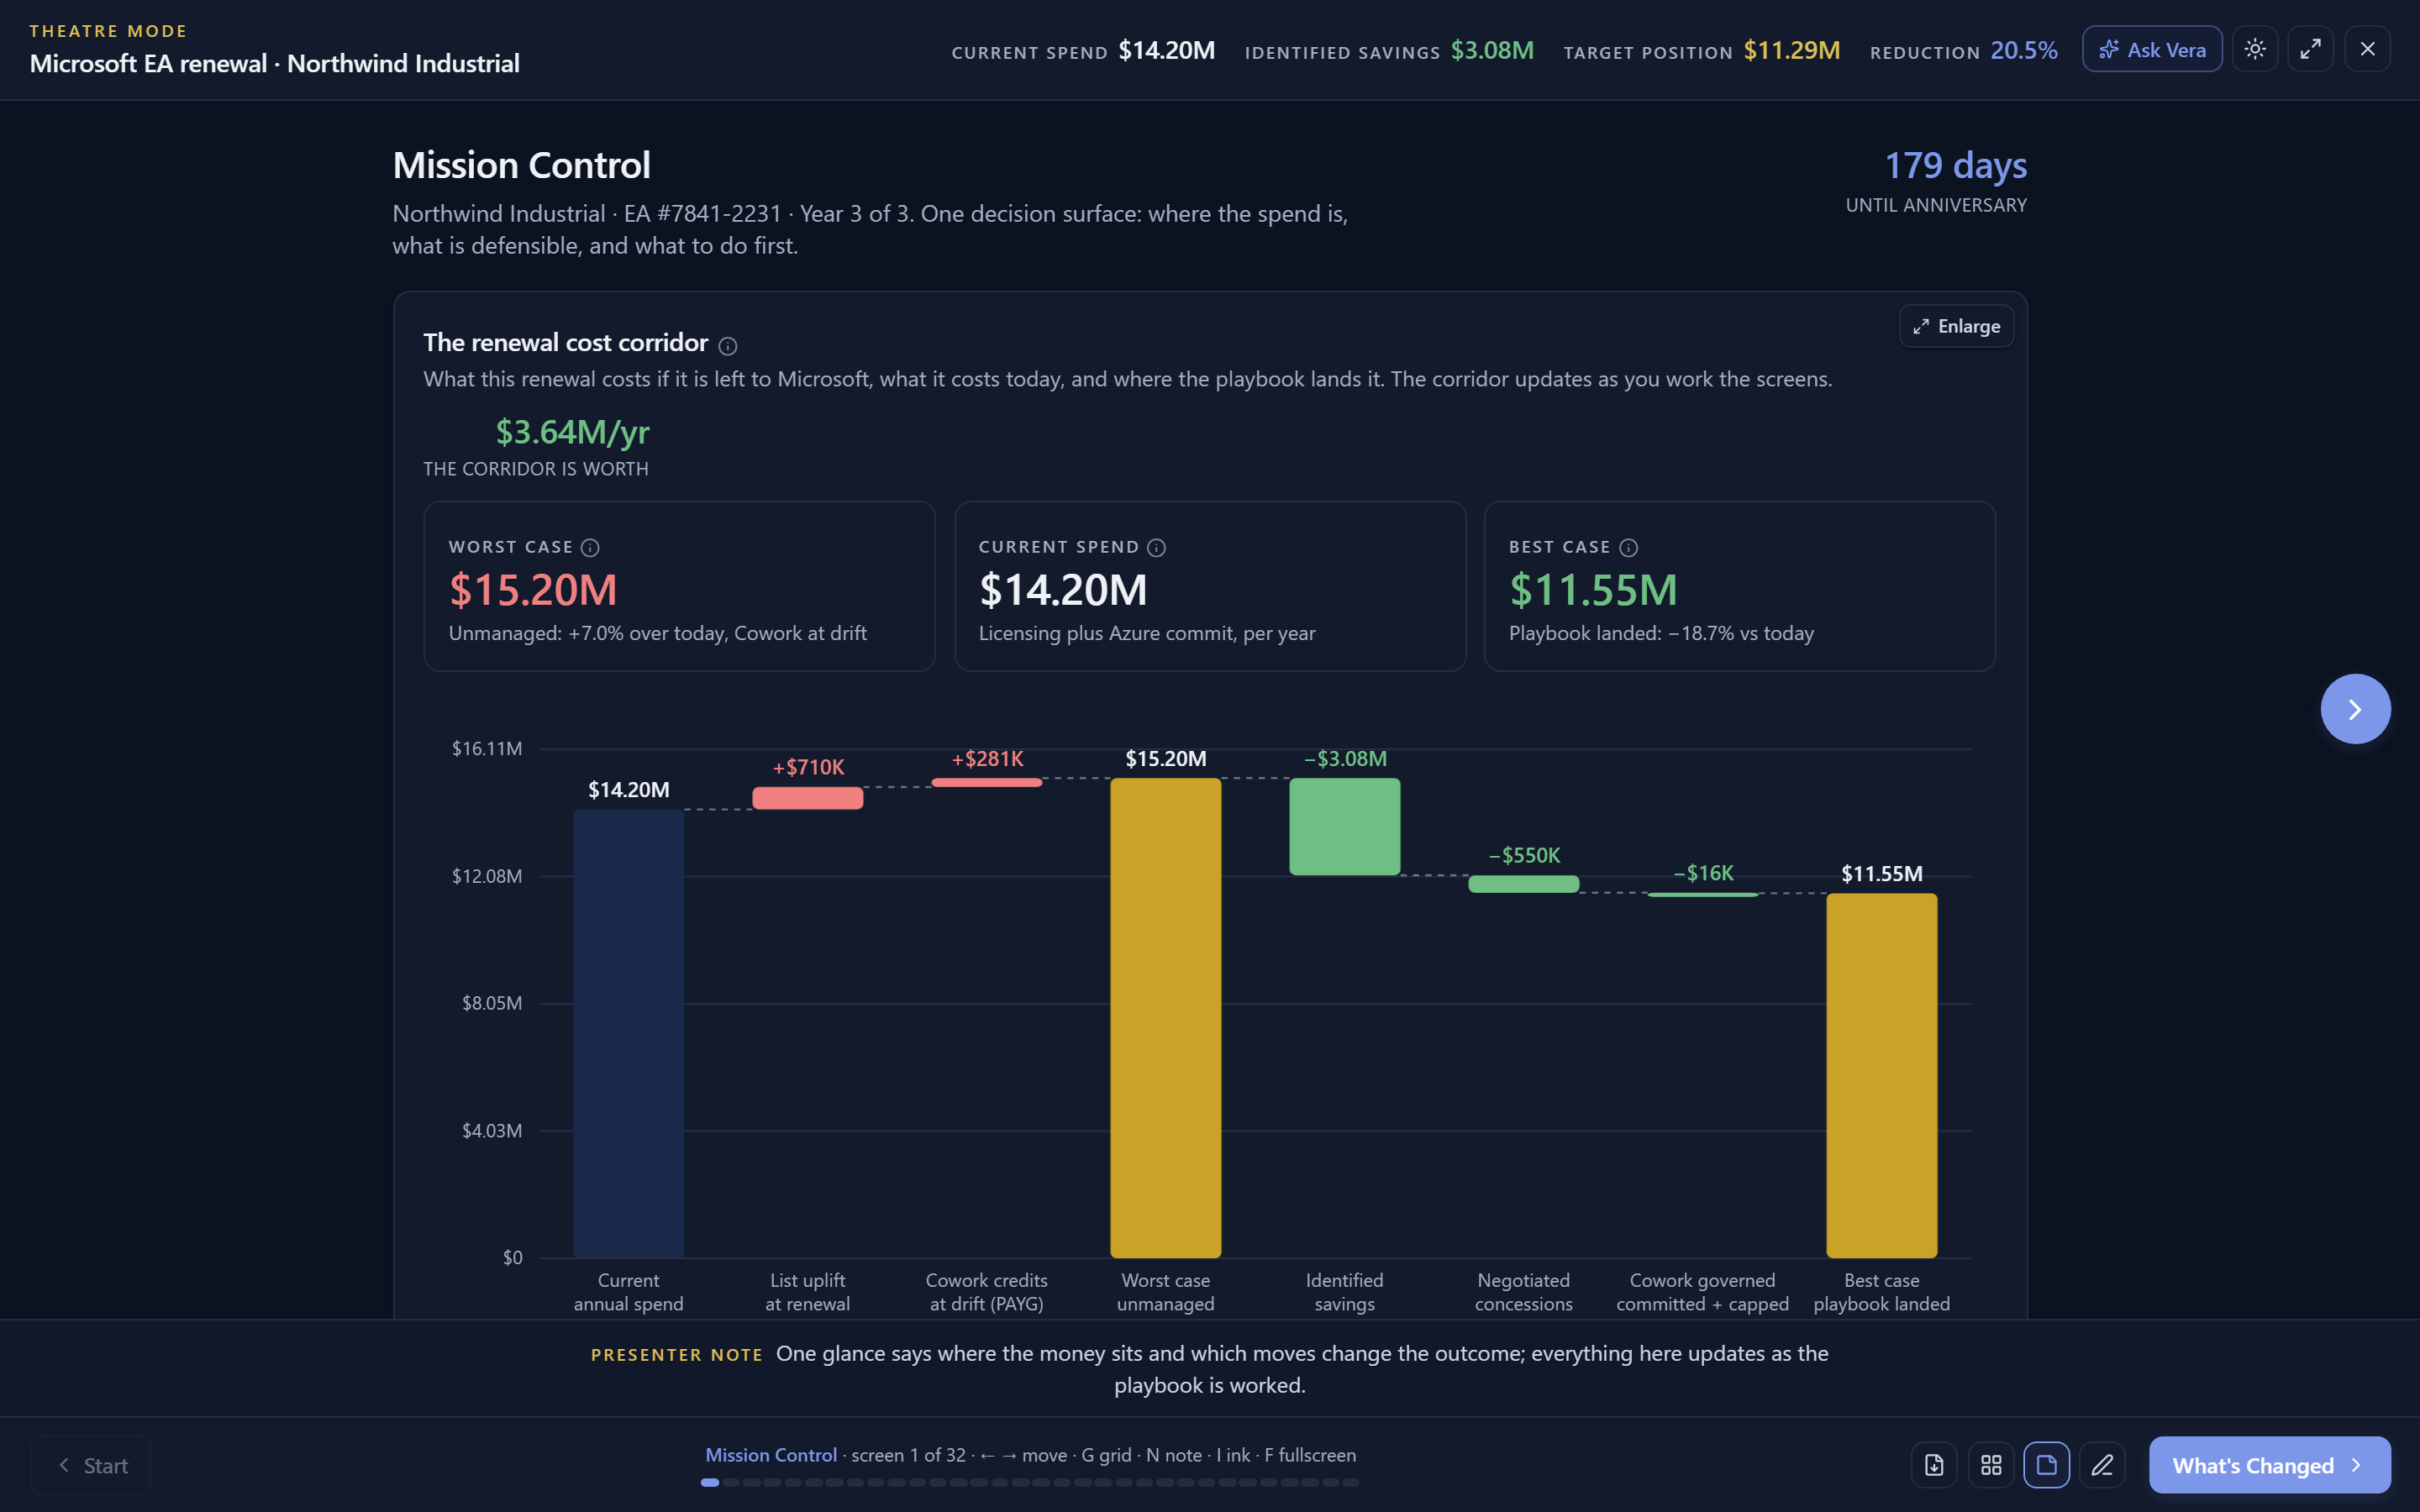
Task: Enlarge the renewal cost corridor chart
Action: (1956, 326)
